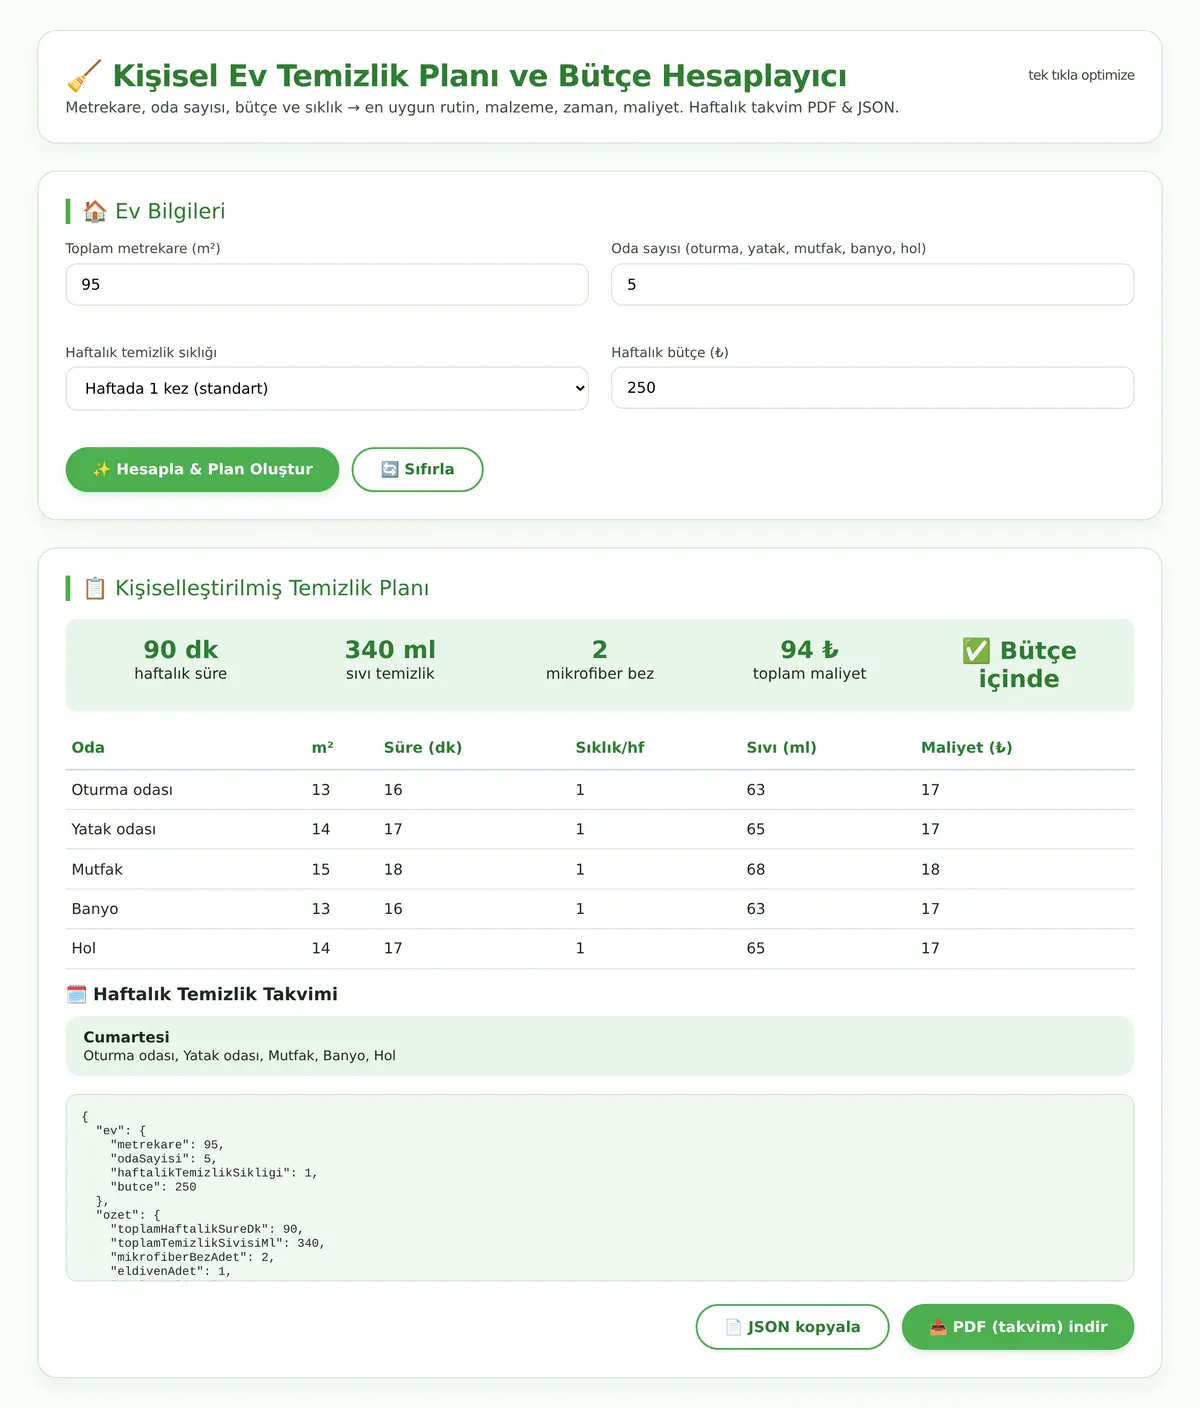Click the Hesapla & Plan Oluştur button
1200x1408 pixels.
pos(202,469)
